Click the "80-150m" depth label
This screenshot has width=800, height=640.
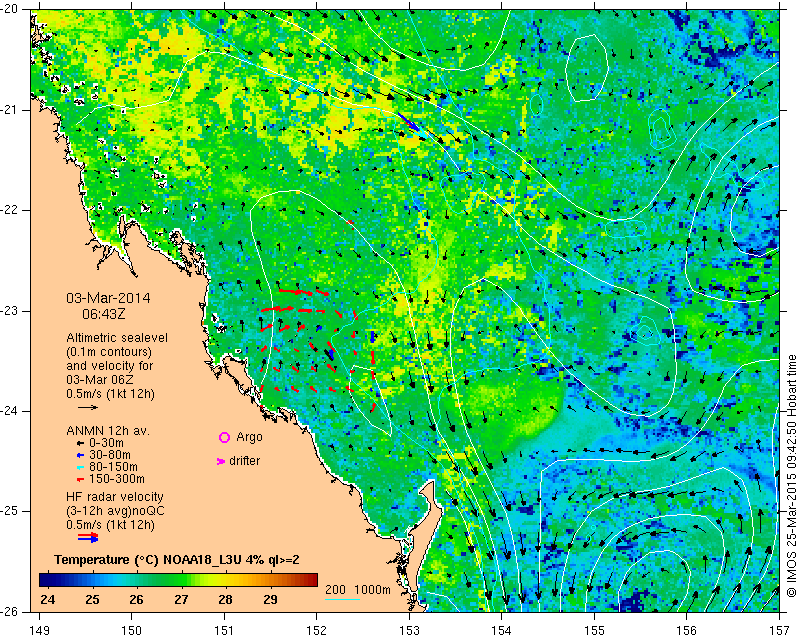coord(113,467)
